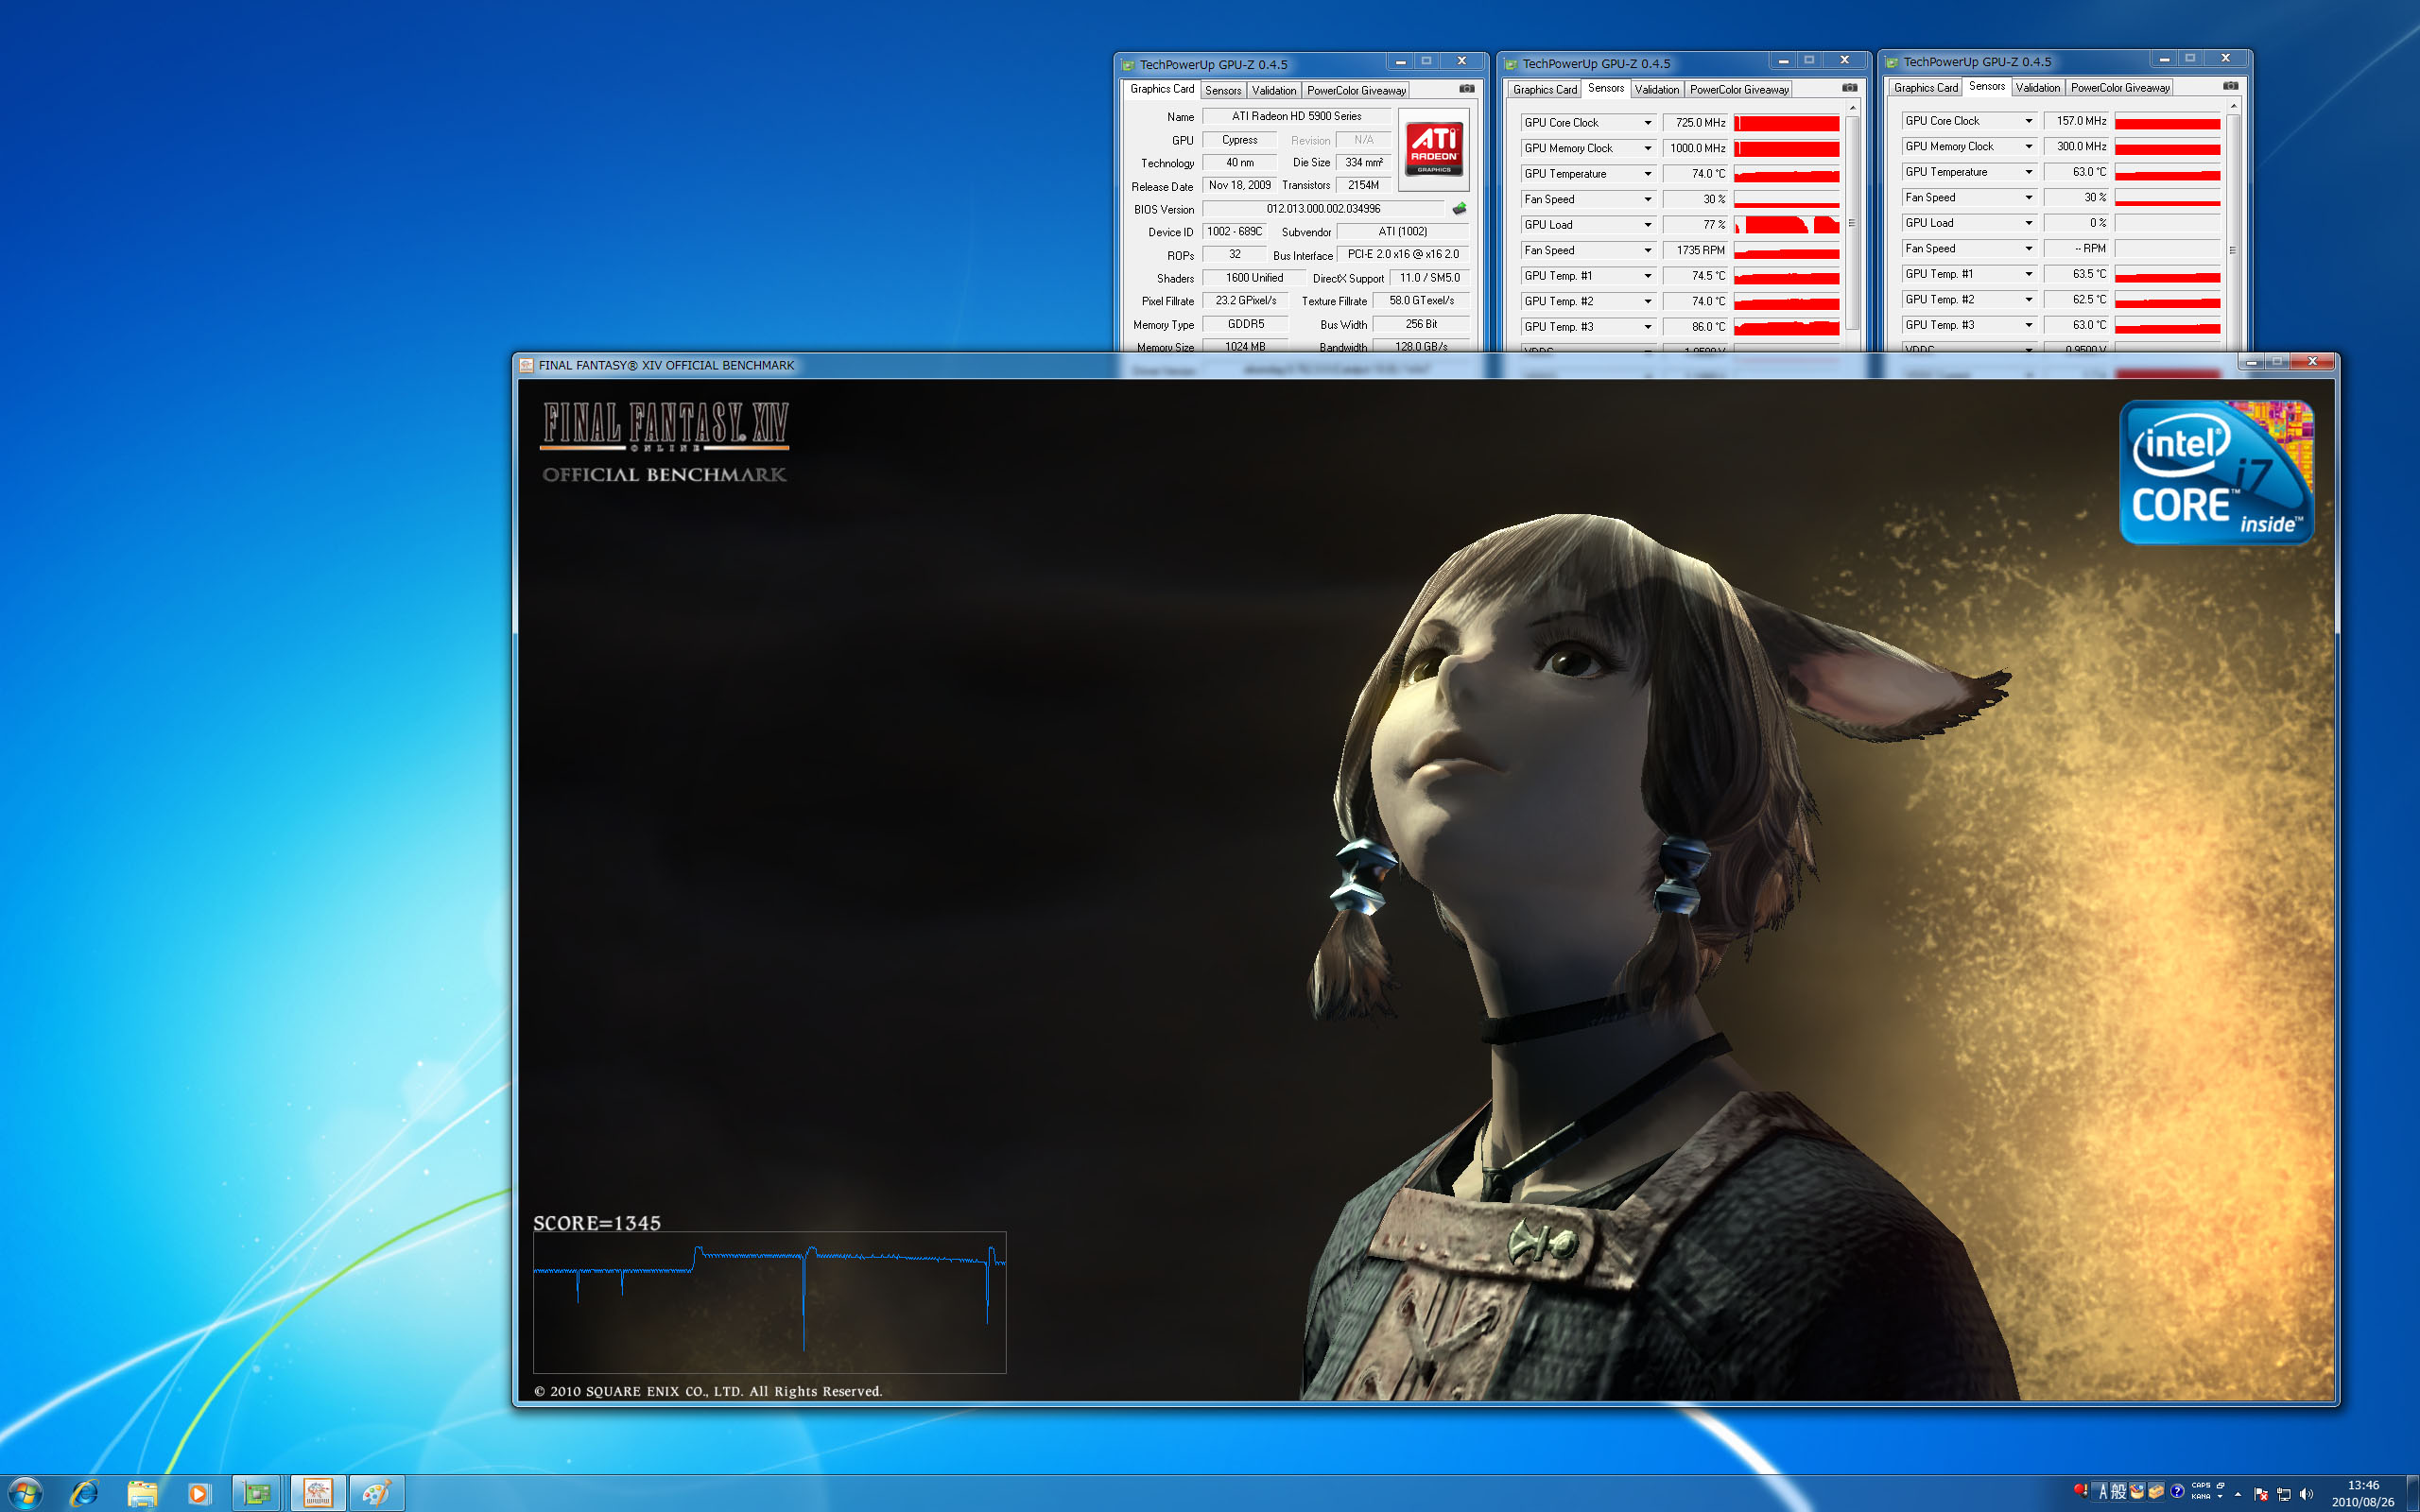This screenshot has width=2420, height=1512.
Task: Open Internet Explorer from the taskbar
Action: 84,1493
